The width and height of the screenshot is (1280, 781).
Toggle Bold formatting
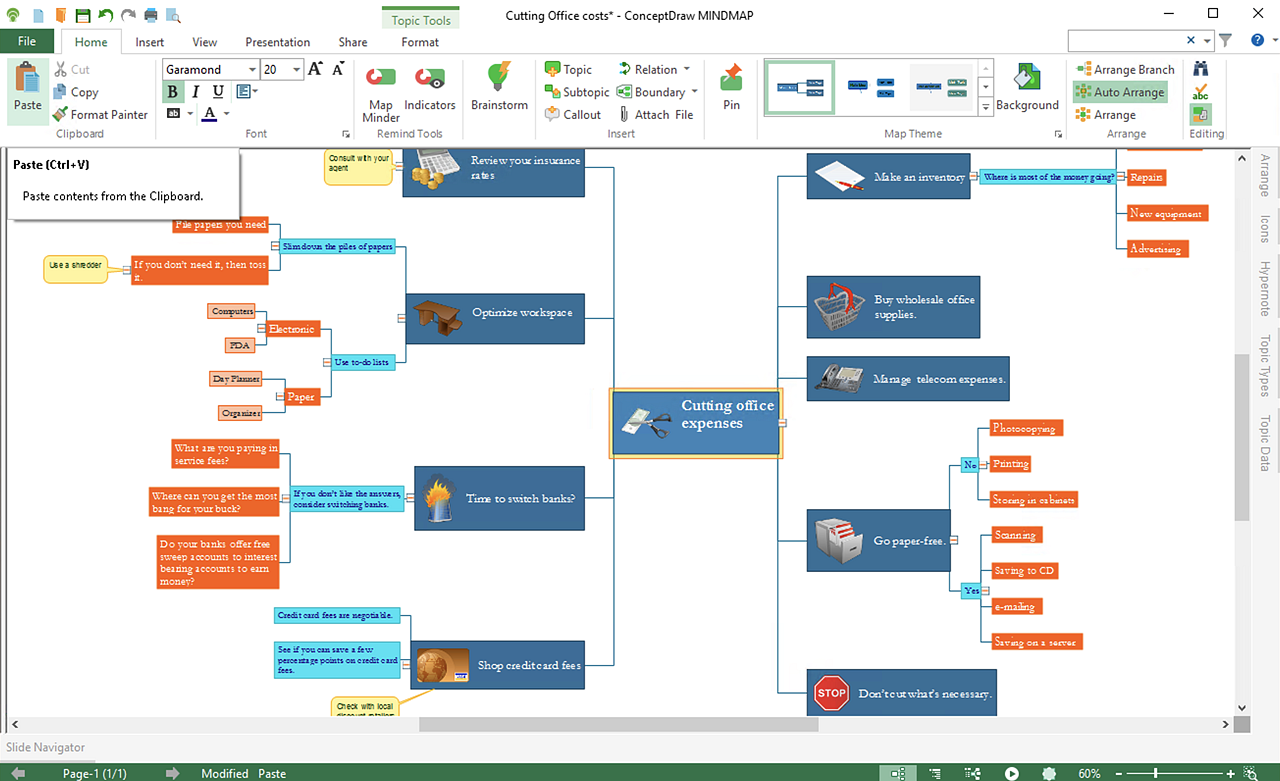tap(172, 92)
